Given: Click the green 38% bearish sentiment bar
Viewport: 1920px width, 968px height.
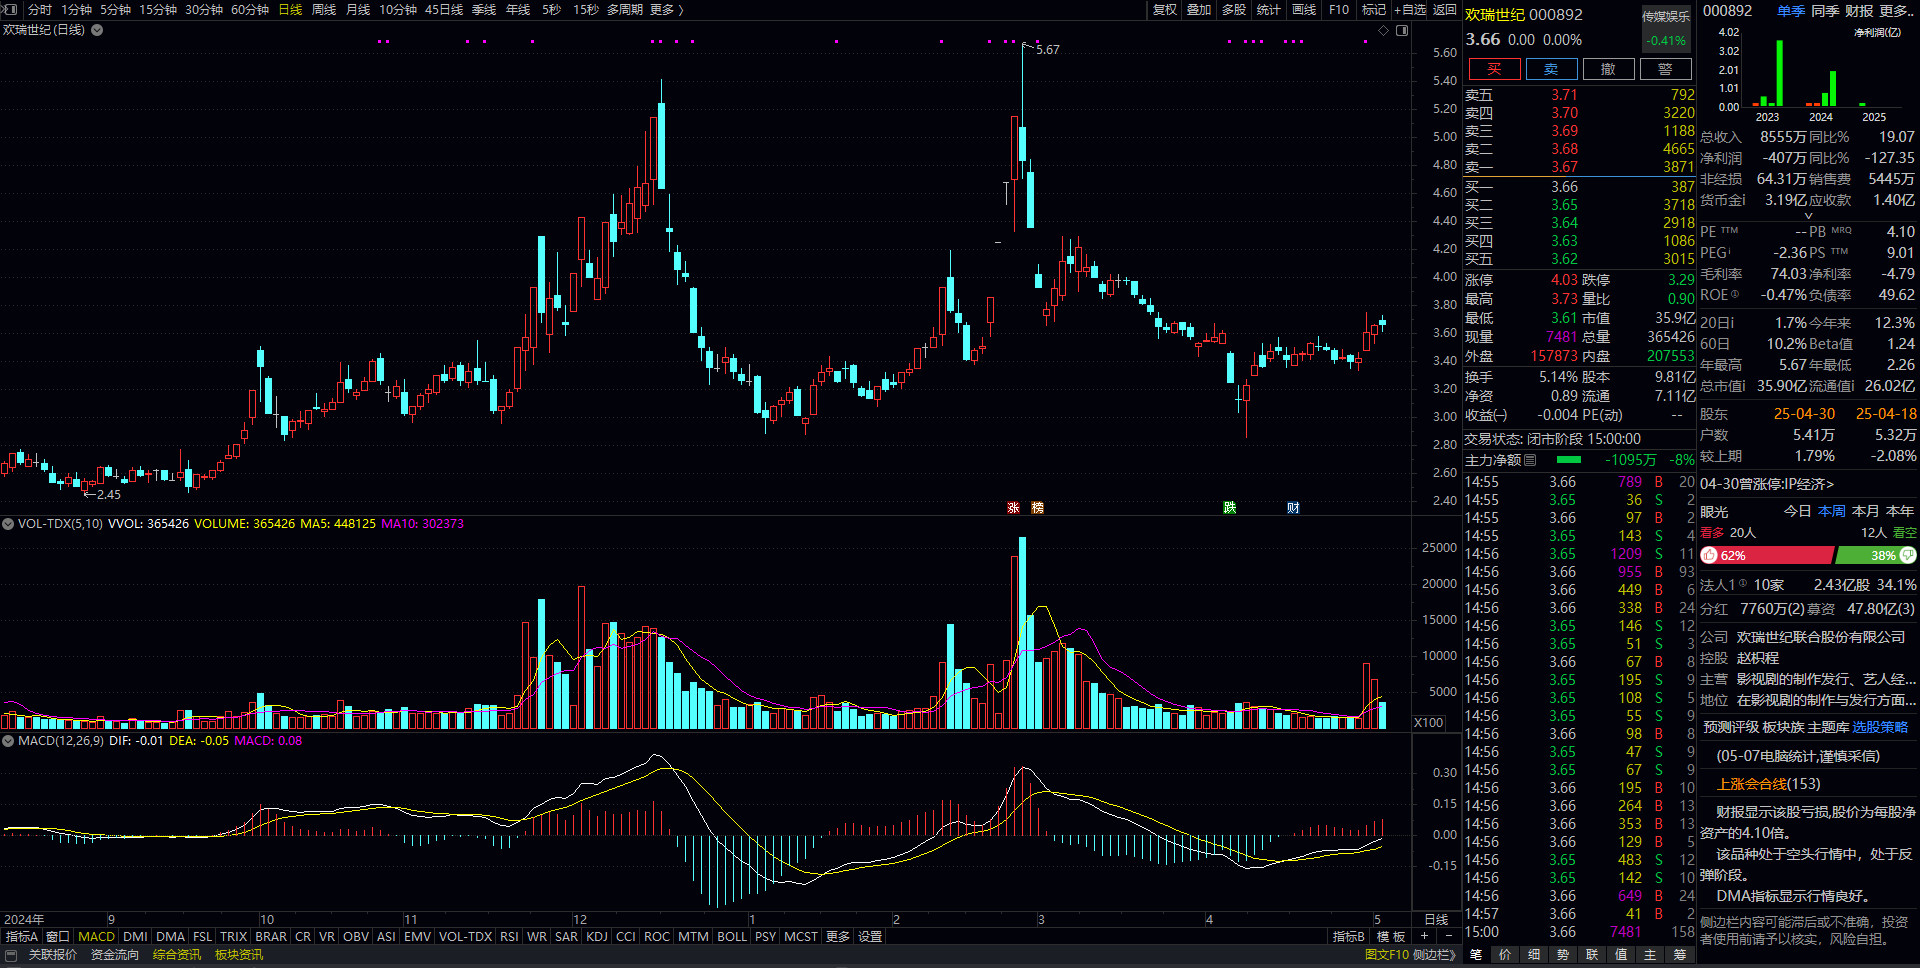Looking at the screenshot, I should point(1876,555).
